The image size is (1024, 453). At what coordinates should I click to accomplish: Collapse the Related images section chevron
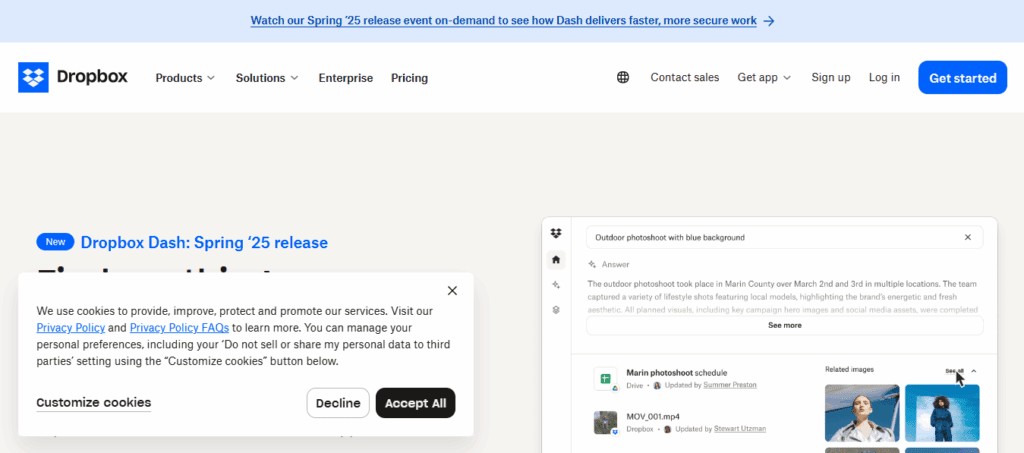click(974, 371)
